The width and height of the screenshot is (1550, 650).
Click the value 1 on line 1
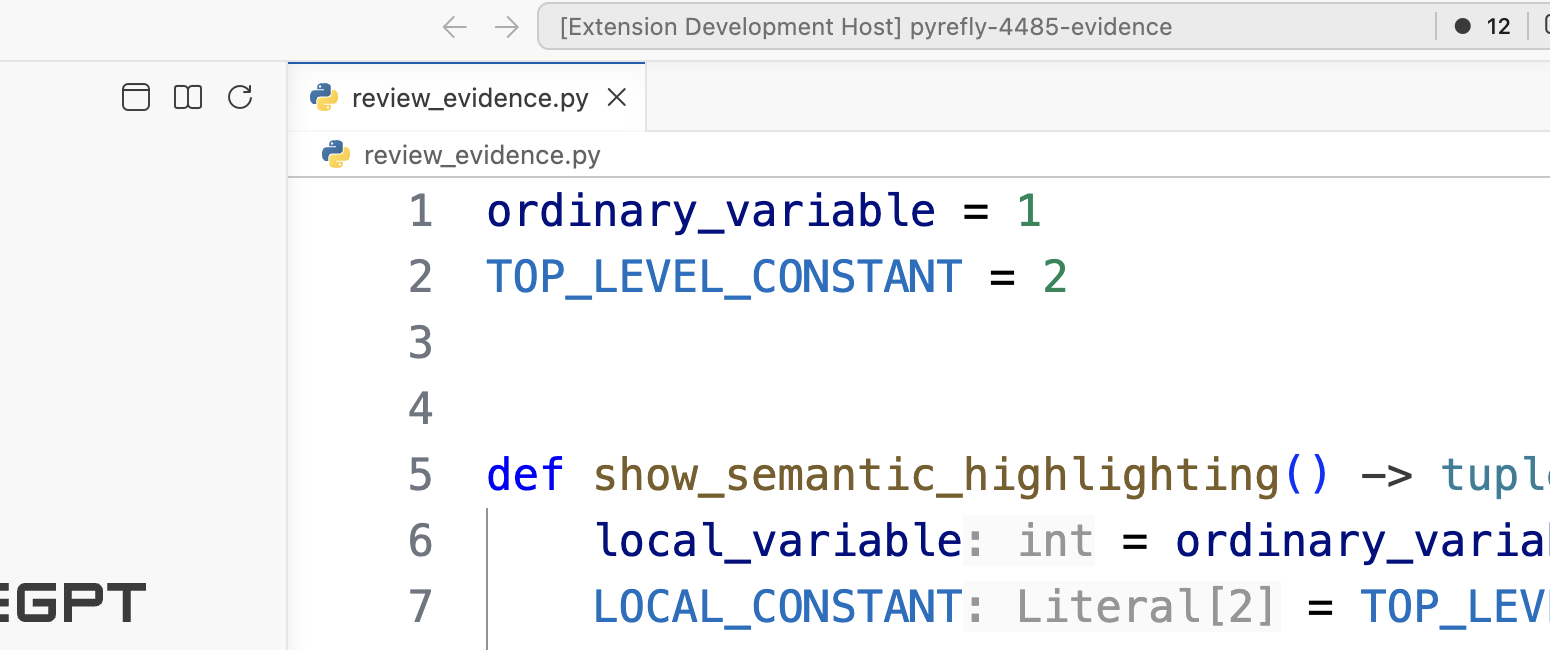point(1029,211)
